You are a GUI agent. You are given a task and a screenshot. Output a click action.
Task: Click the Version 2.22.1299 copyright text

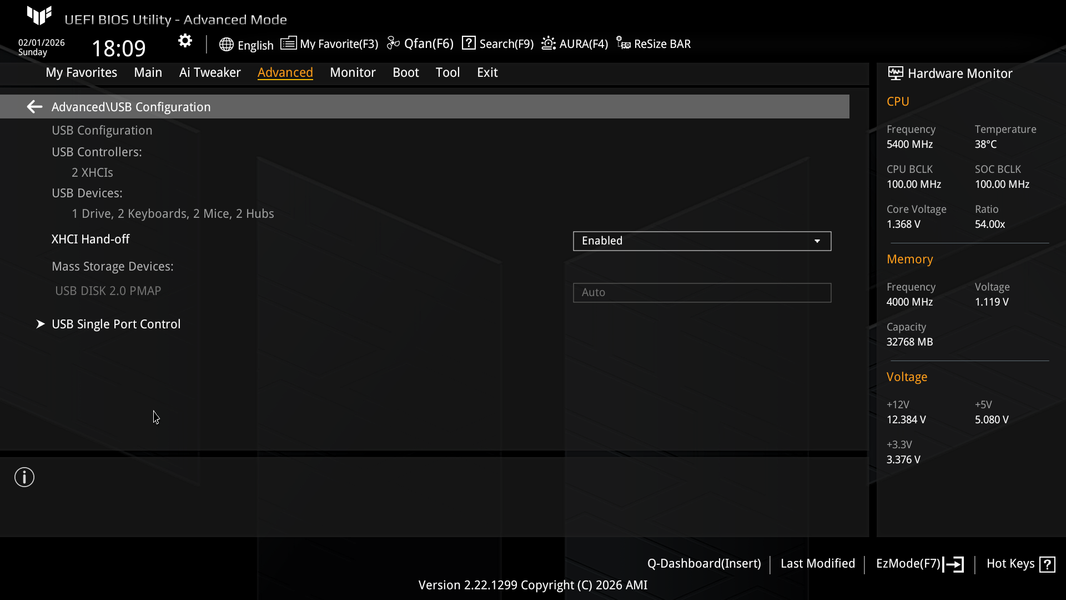click(533, 585)
